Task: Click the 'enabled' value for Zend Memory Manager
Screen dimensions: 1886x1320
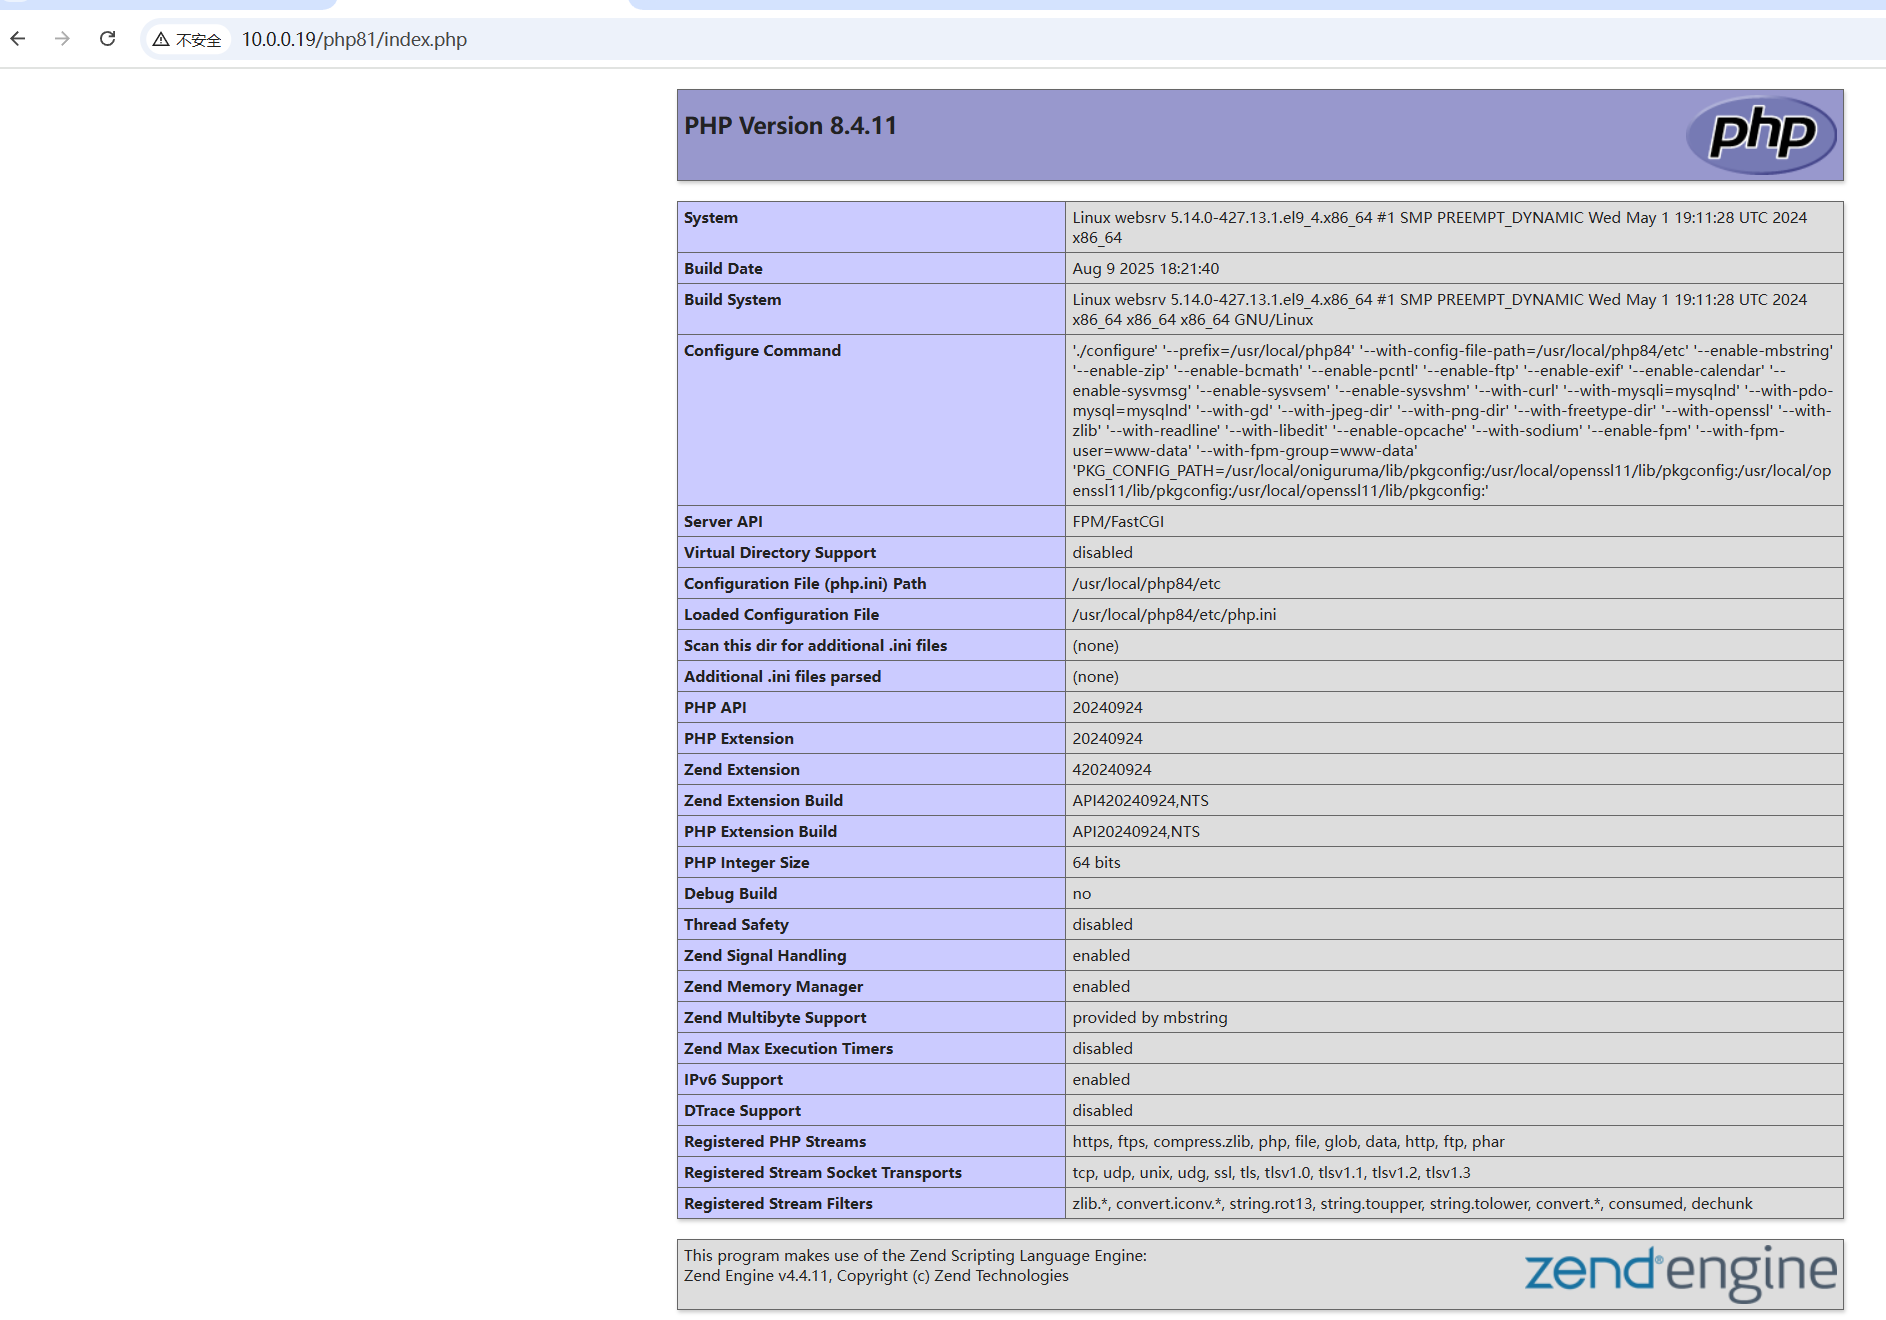Action: [x=1101, y=987]
